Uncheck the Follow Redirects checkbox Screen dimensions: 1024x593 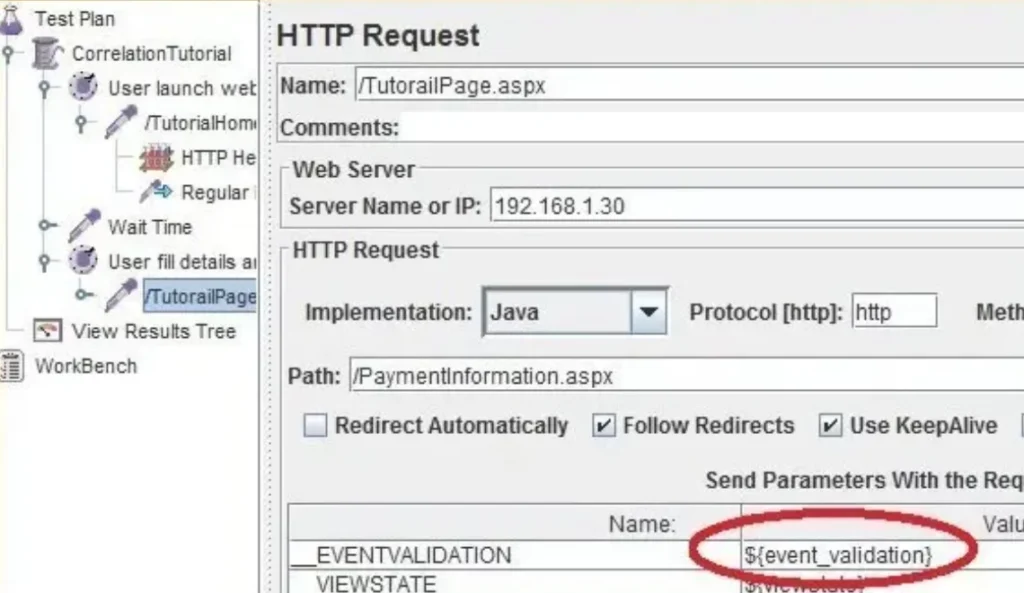tap(604, 426)
